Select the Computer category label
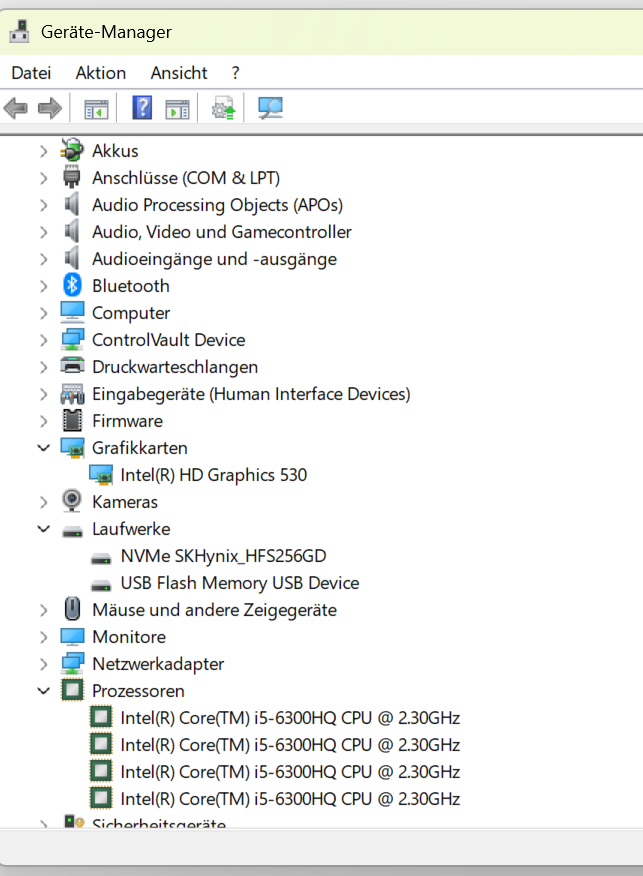 coord(131,313)
